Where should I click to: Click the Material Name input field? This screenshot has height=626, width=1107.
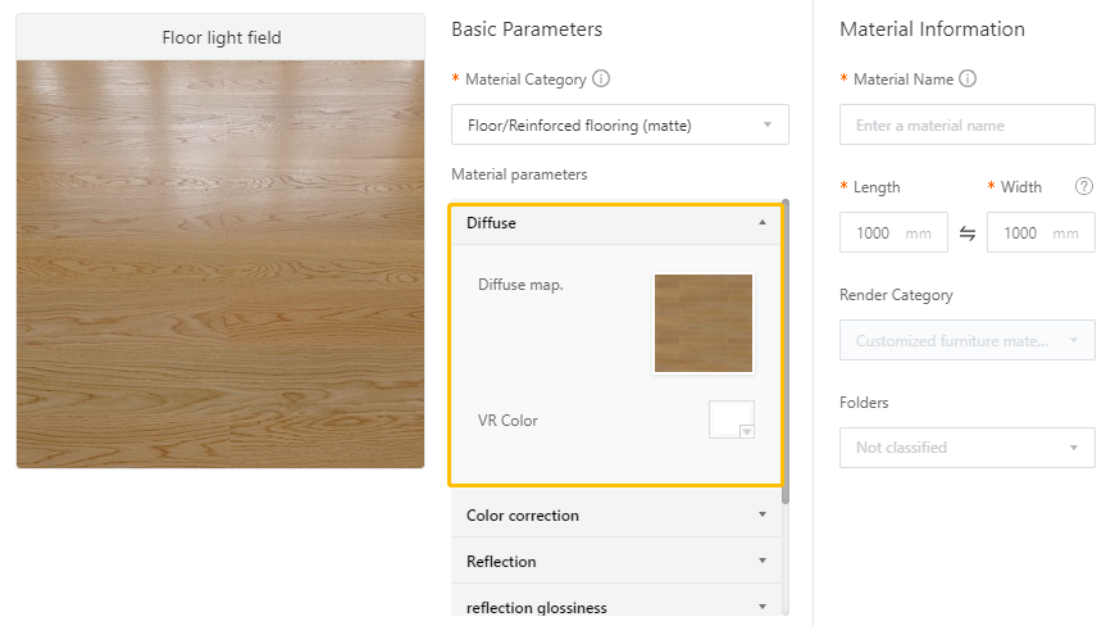967,126
